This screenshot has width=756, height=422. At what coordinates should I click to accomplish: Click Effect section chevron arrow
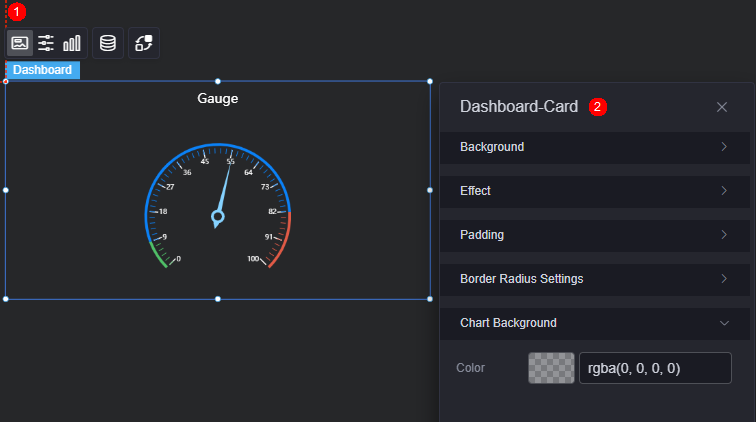click(724, 191)
